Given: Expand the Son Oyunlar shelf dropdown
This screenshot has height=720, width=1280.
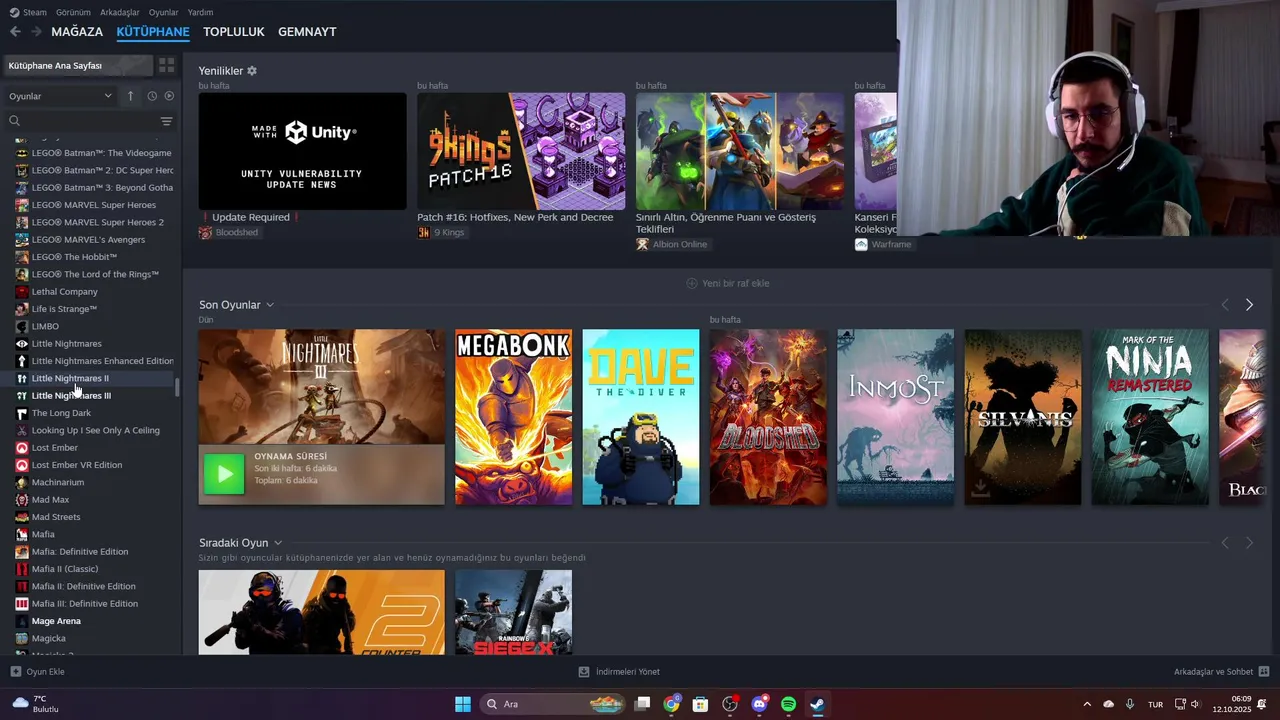Looking at the screenshot, I should point(270,305).
